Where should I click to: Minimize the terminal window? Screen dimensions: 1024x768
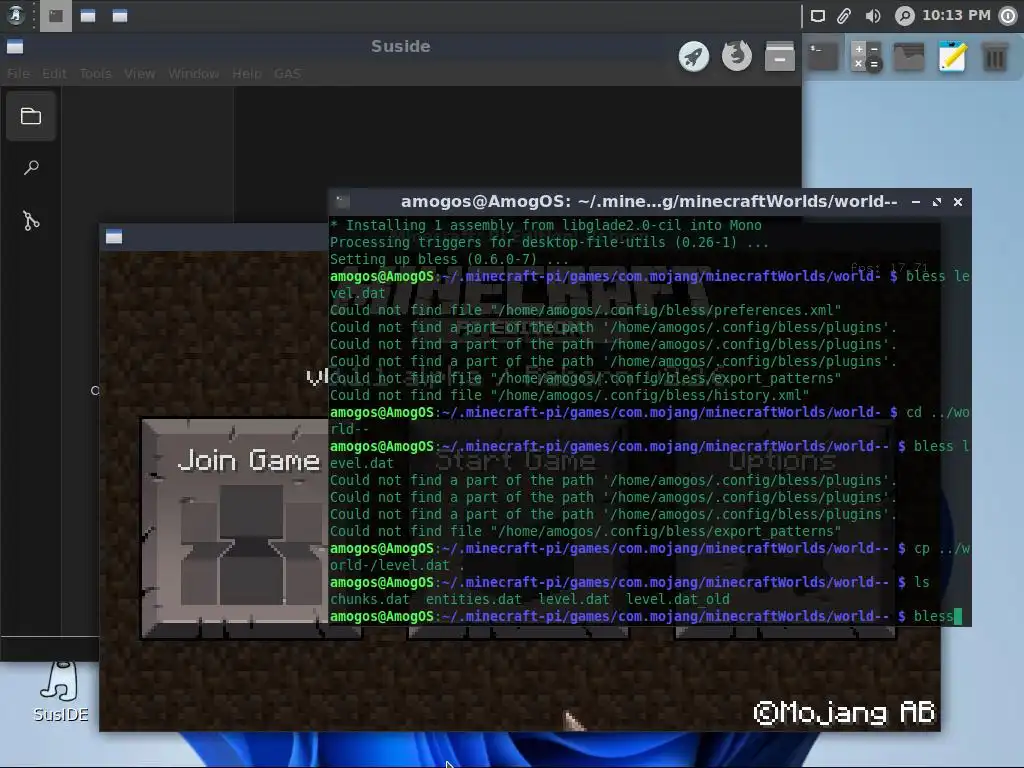[916, 202]
